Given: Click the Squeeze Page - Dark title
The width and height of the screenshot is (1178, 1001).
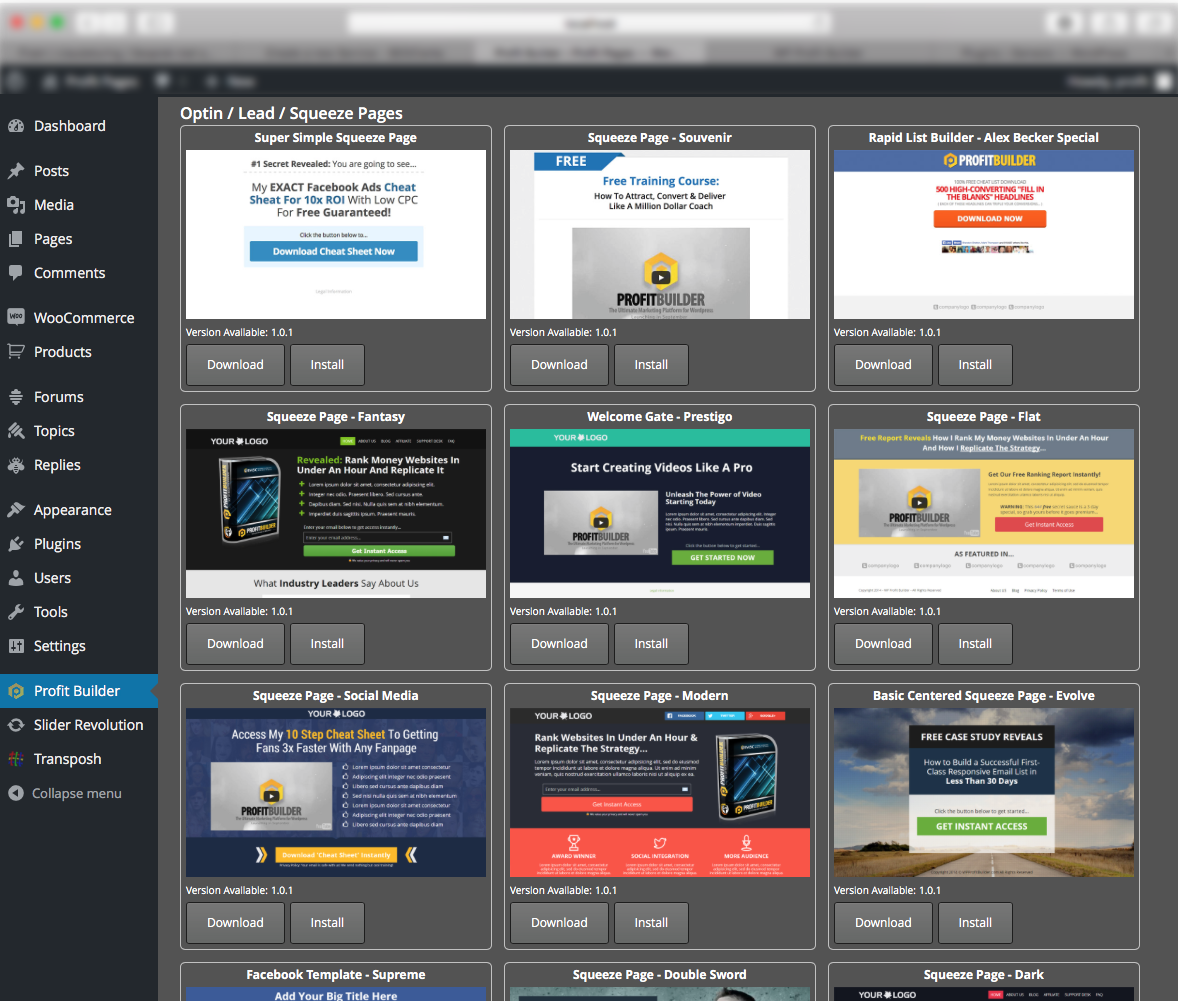Looking at the screenshot, I should [x=983, y=975].
